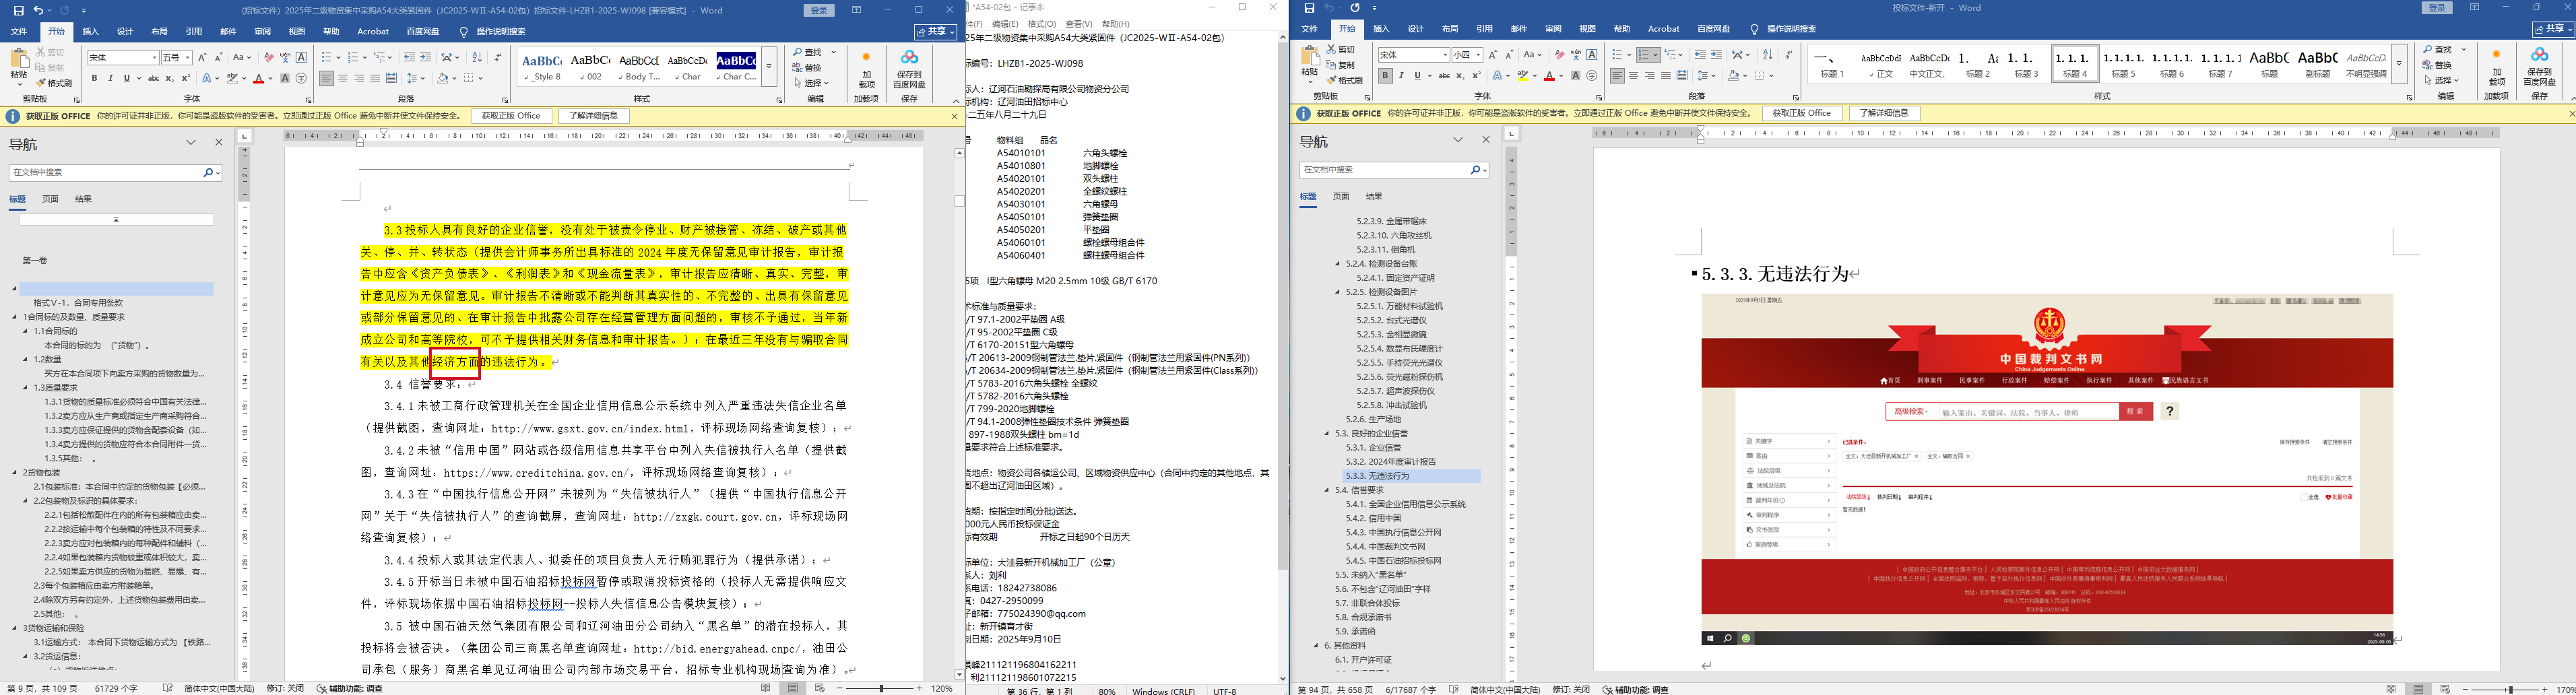
Task: Apply bullet list in 招标文件 Word window
Action: [x=327, y=57]
